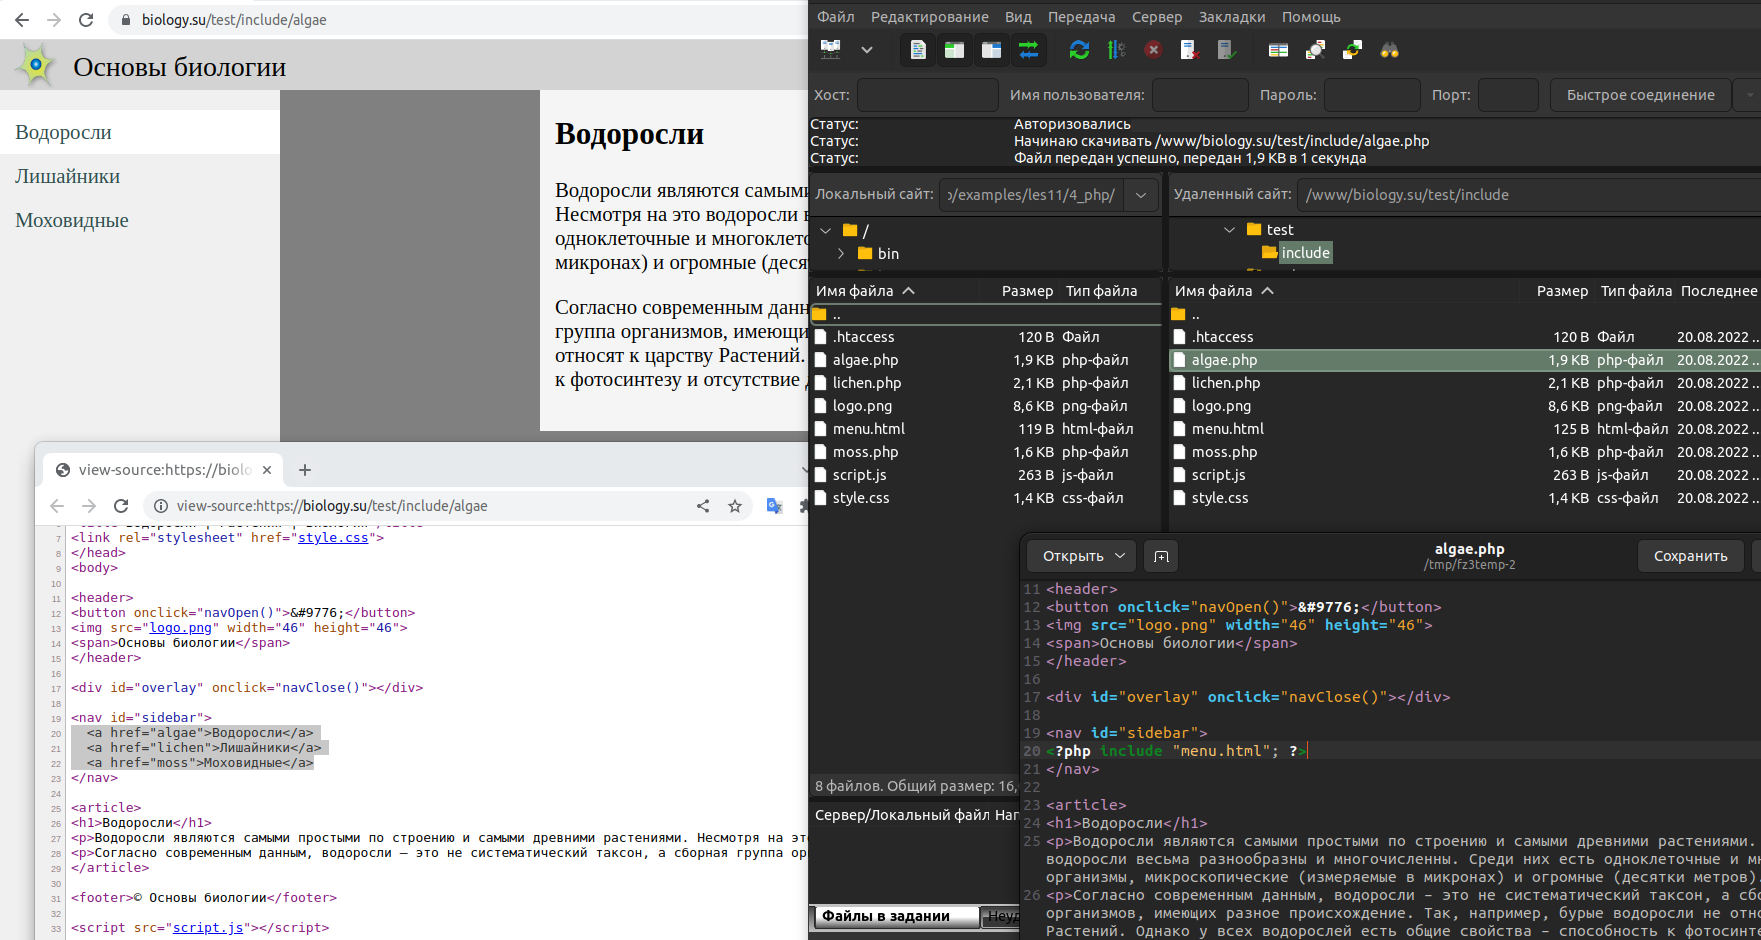The image size is (1761, 940).
Task: Reload the view-source page
Action: coord(121,506)
